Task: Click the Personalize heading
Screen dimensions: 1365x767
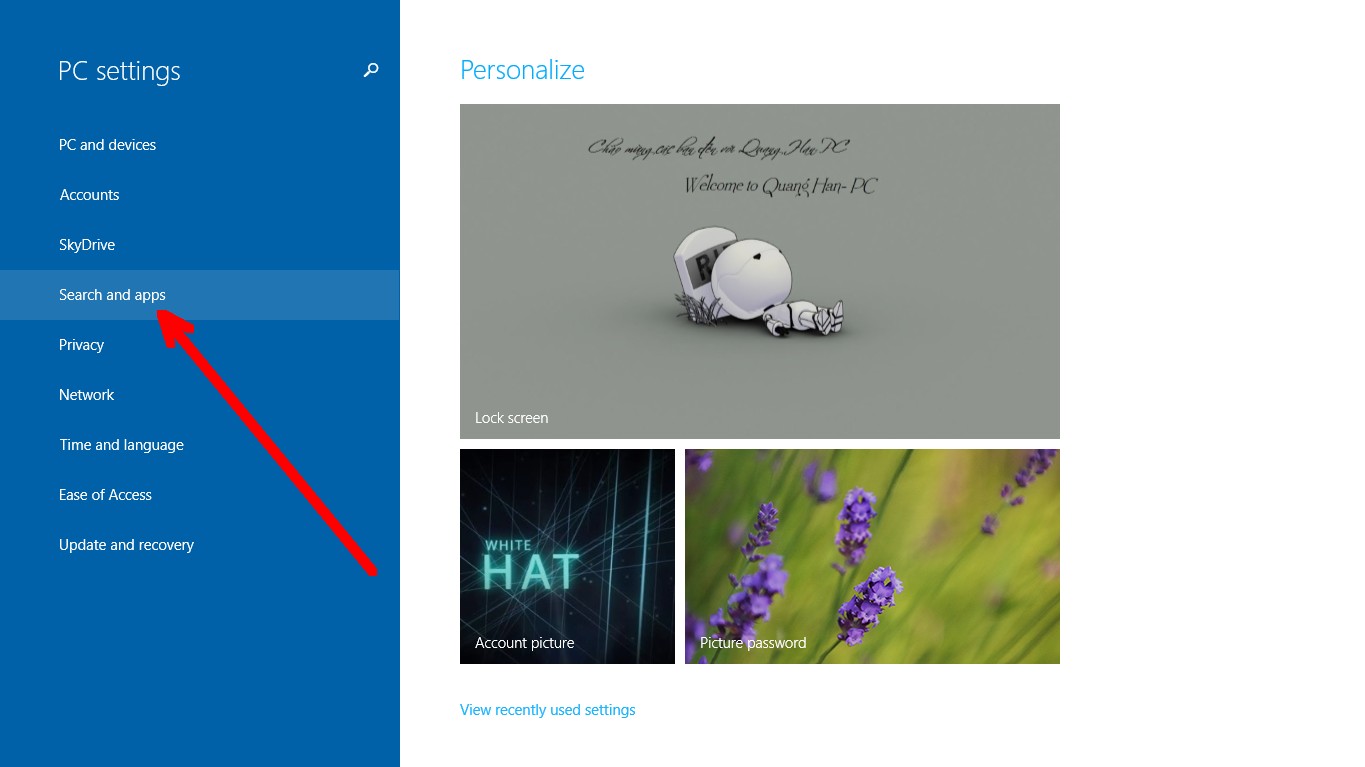Action: click(522, 70)
